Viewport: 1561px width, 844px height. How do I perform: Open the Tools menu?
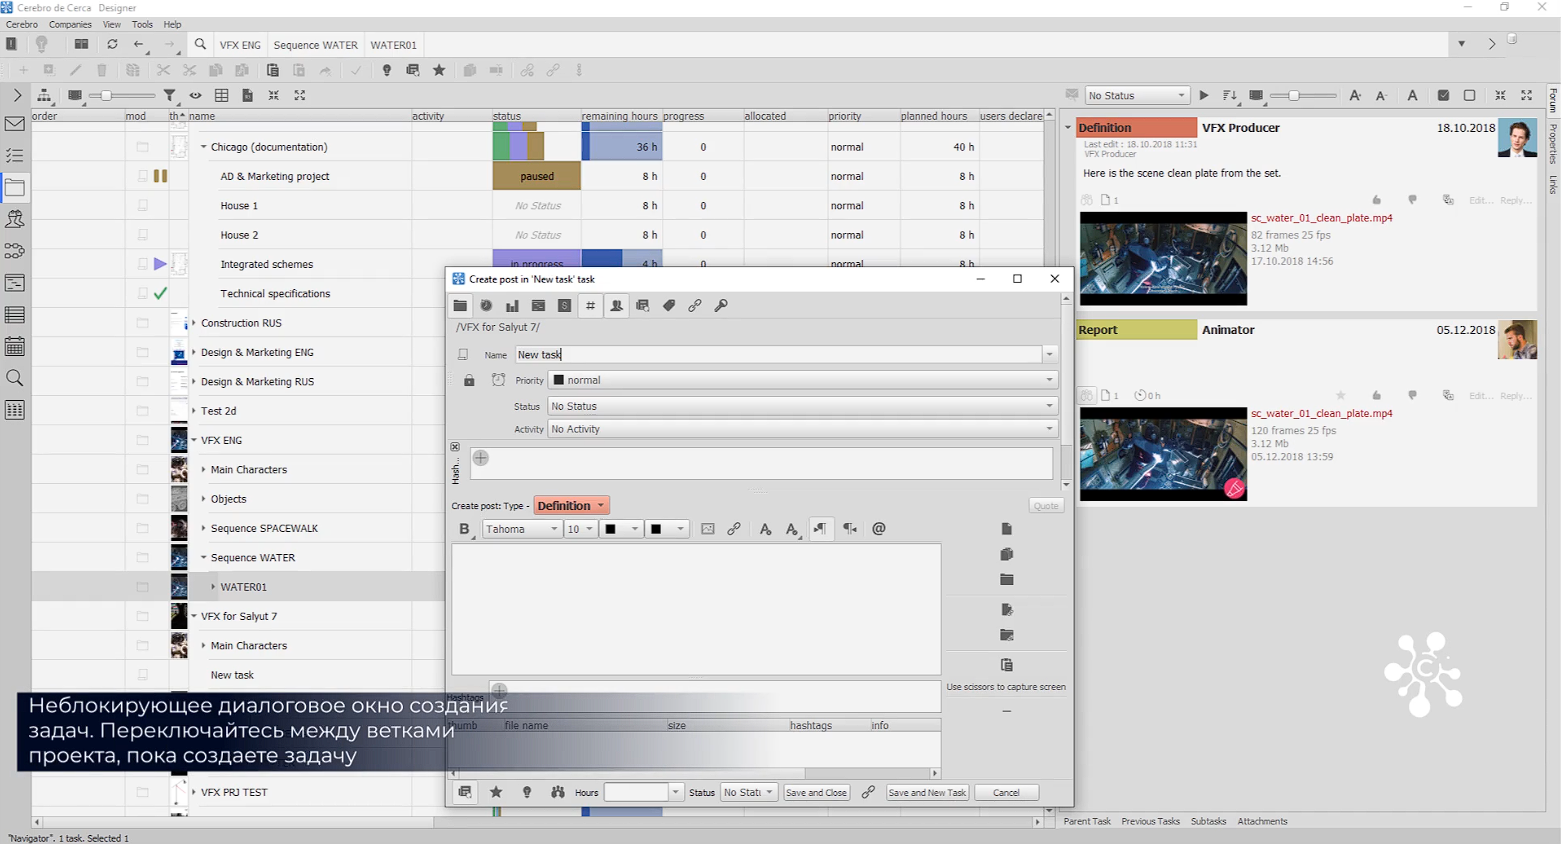(143, 24)
